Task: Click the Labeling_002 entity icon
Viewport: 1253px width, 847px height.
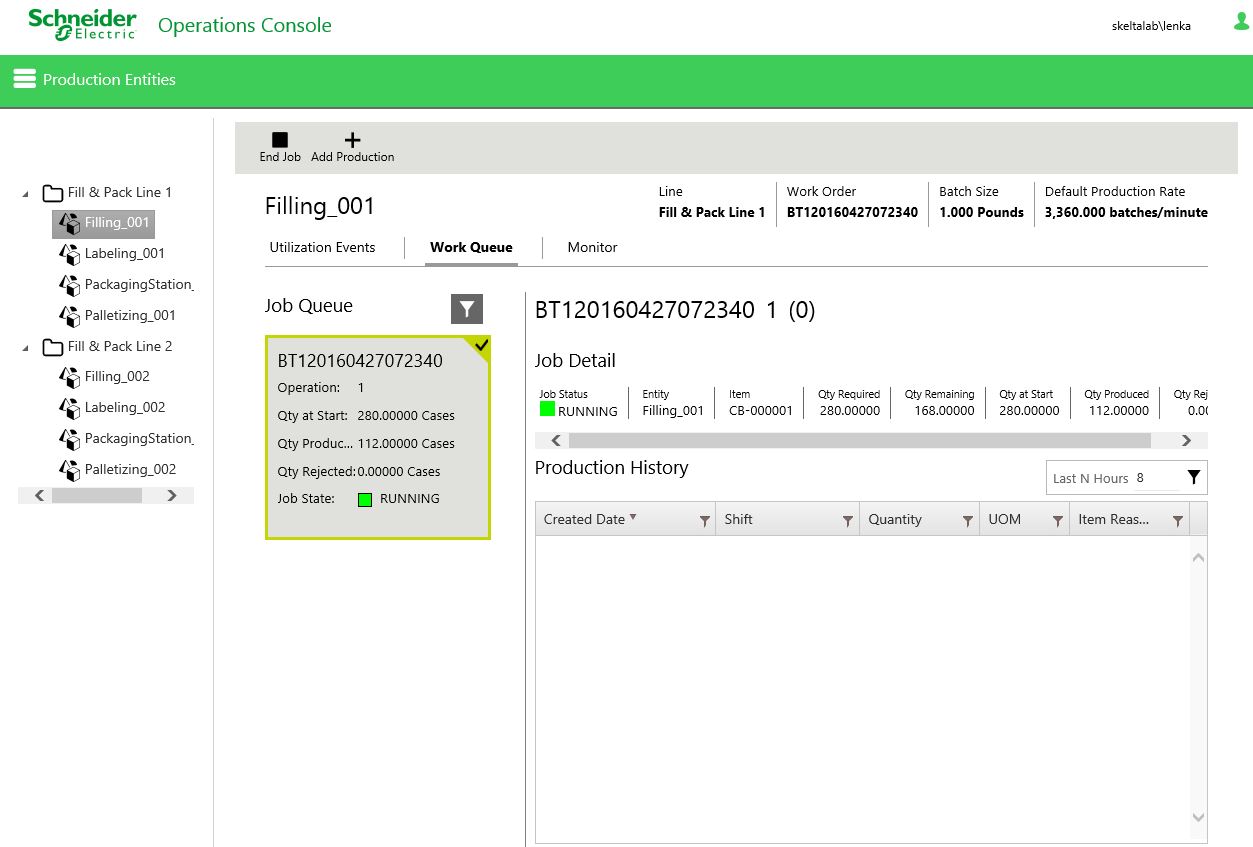Action: click(x=69, y=408)
